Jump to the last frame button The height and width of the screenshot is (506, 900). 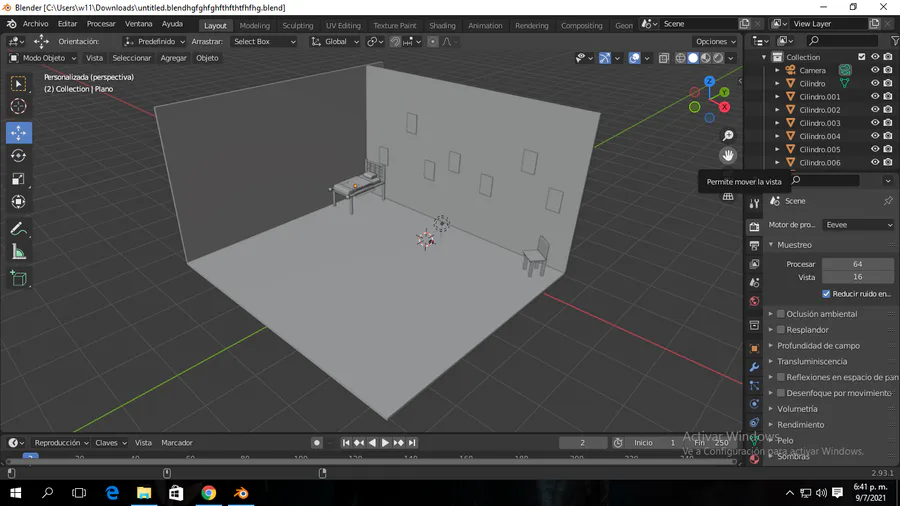click(412, 443)
